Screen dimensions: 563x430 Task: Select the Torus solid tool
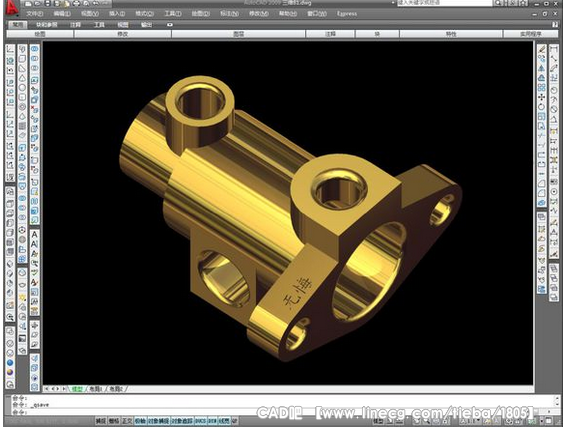(22, 107)
